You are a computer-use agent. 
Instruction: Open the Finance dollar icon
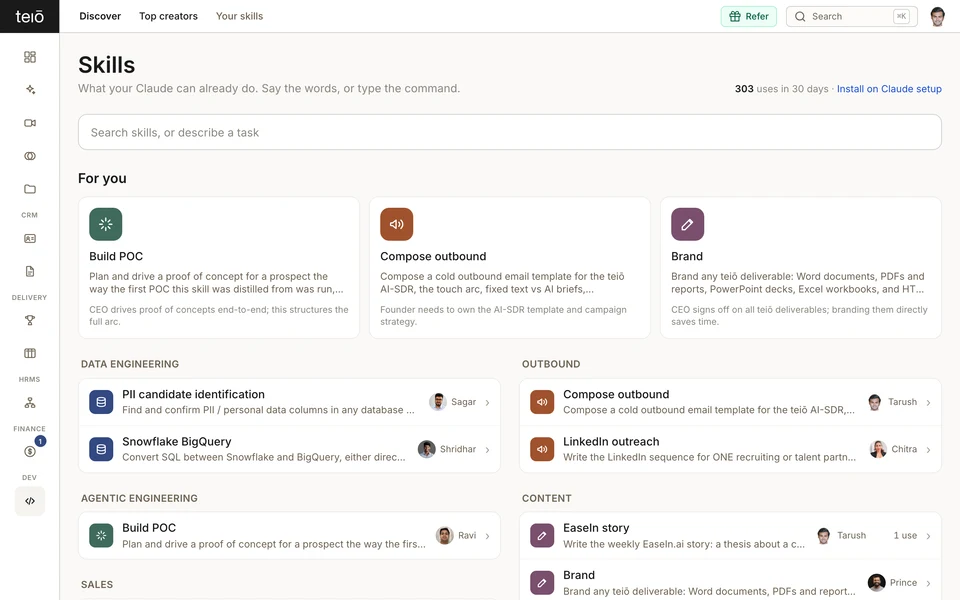29,452
